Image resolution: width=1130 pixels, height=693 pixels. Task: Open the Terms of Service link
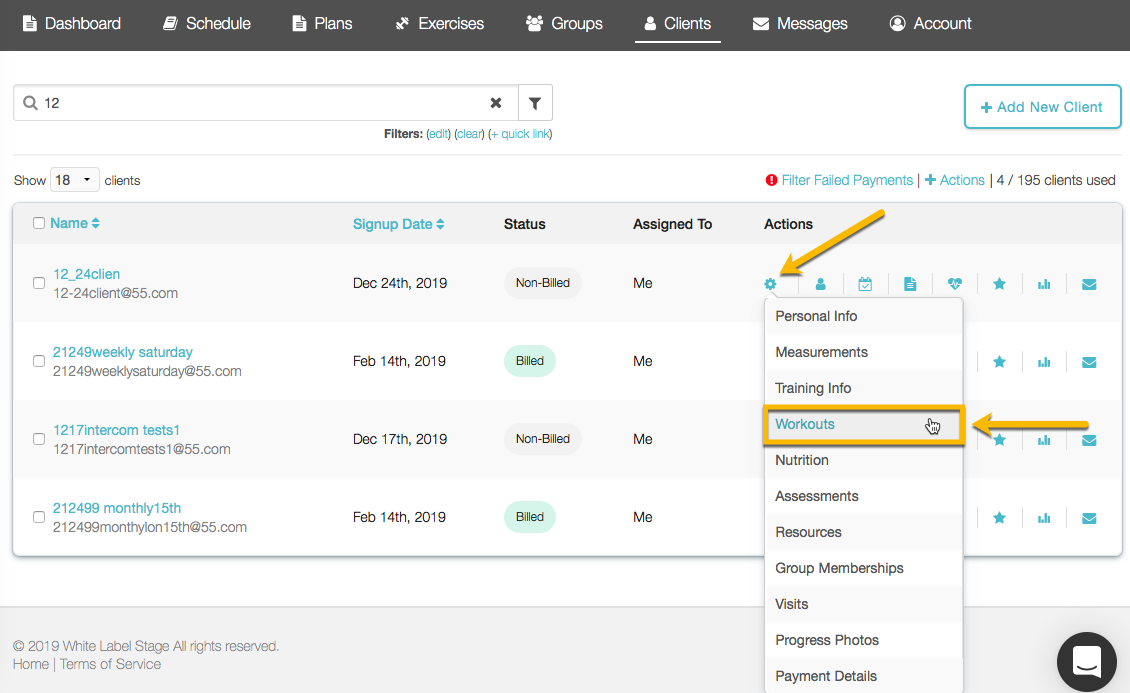coord(110,664)
